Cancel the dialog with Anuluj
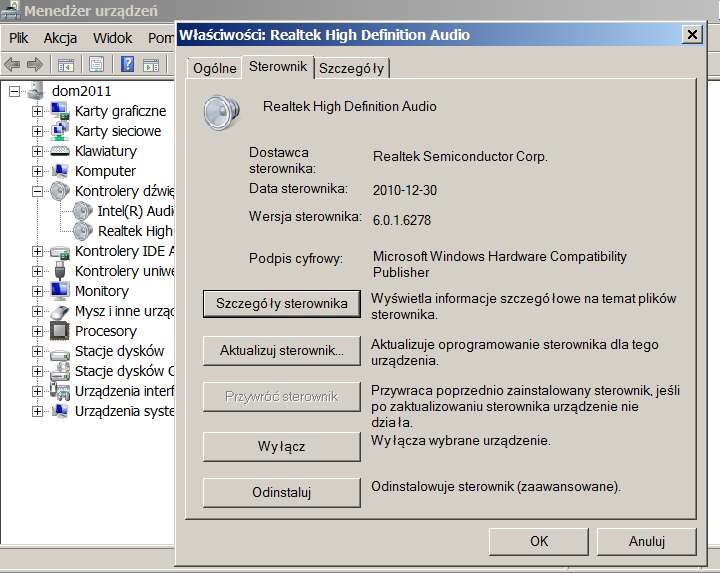720x573 pixels. pos(647,541)
